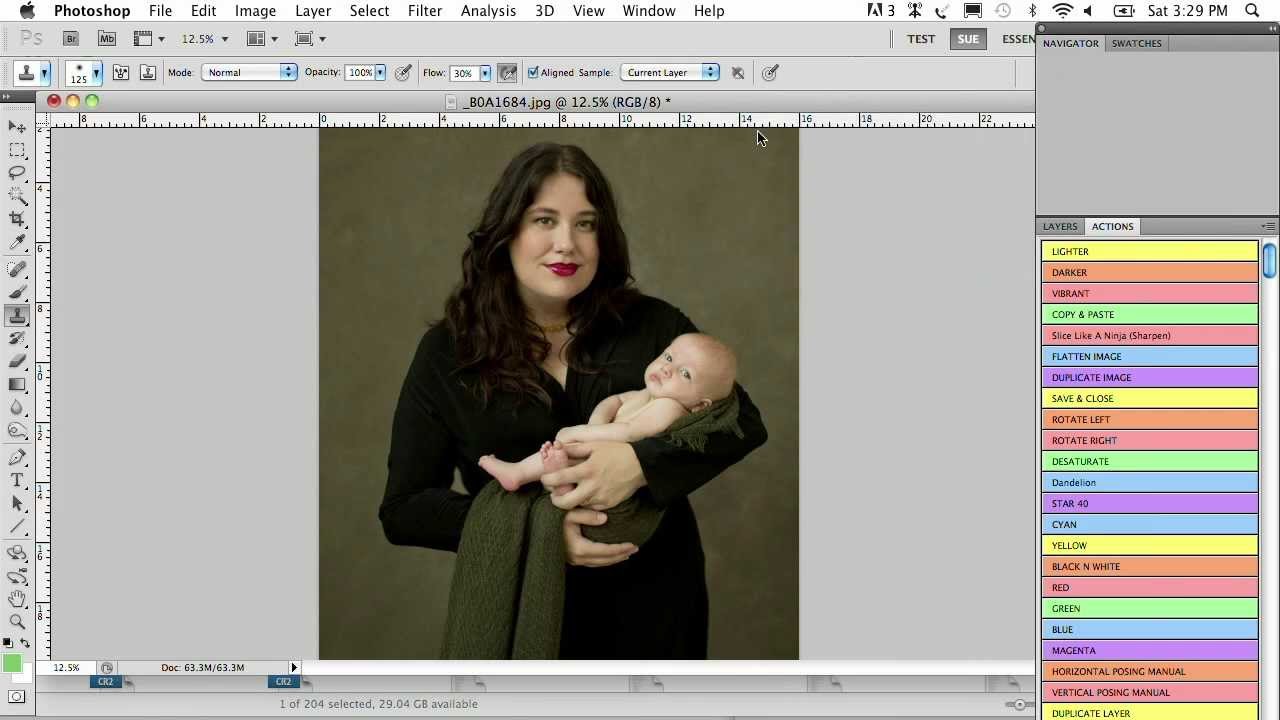The image size is (1280, 720).
Task: Open the View Extras dropdown
Action: pyautogui.click(x=149, y=39)
